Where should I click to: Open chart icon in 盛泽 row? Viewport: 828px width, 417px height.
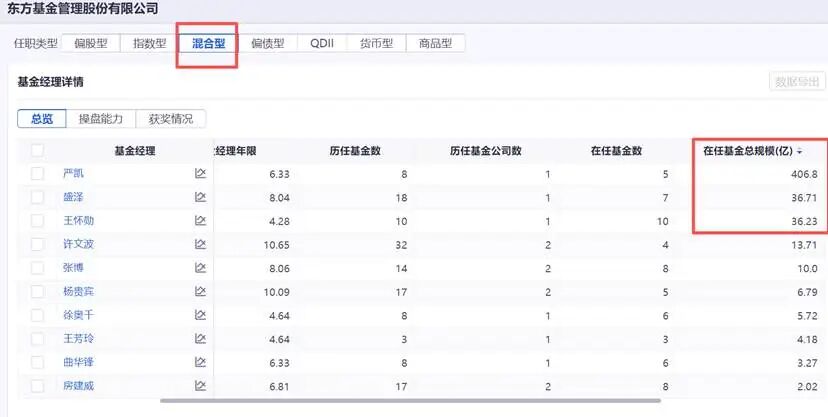pos(200,197)
